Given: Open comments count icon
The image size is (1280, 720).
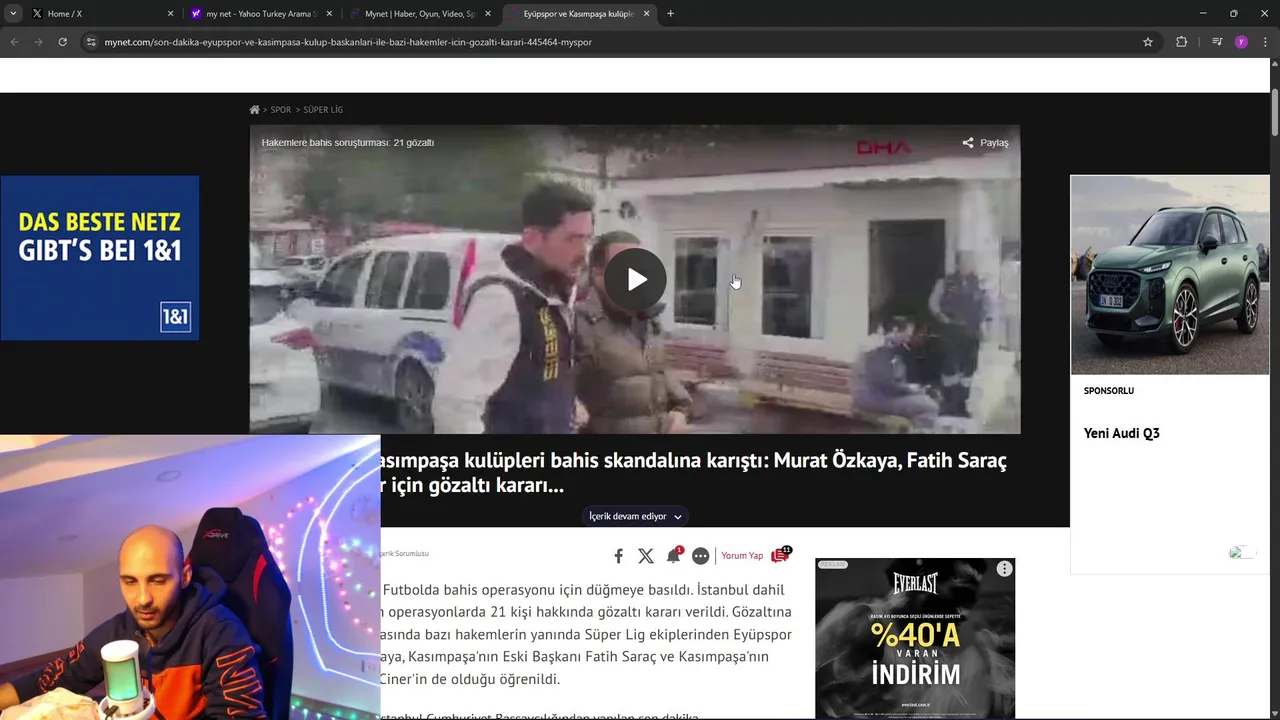Looking at the screenshot, I should [780, 555].
